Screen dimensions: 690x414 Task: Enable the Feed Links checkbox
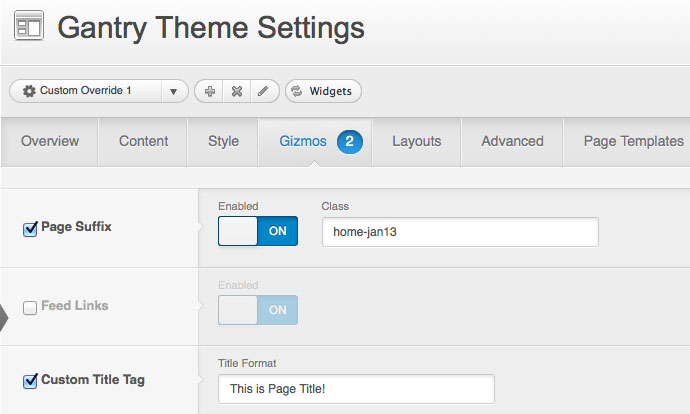30,308
